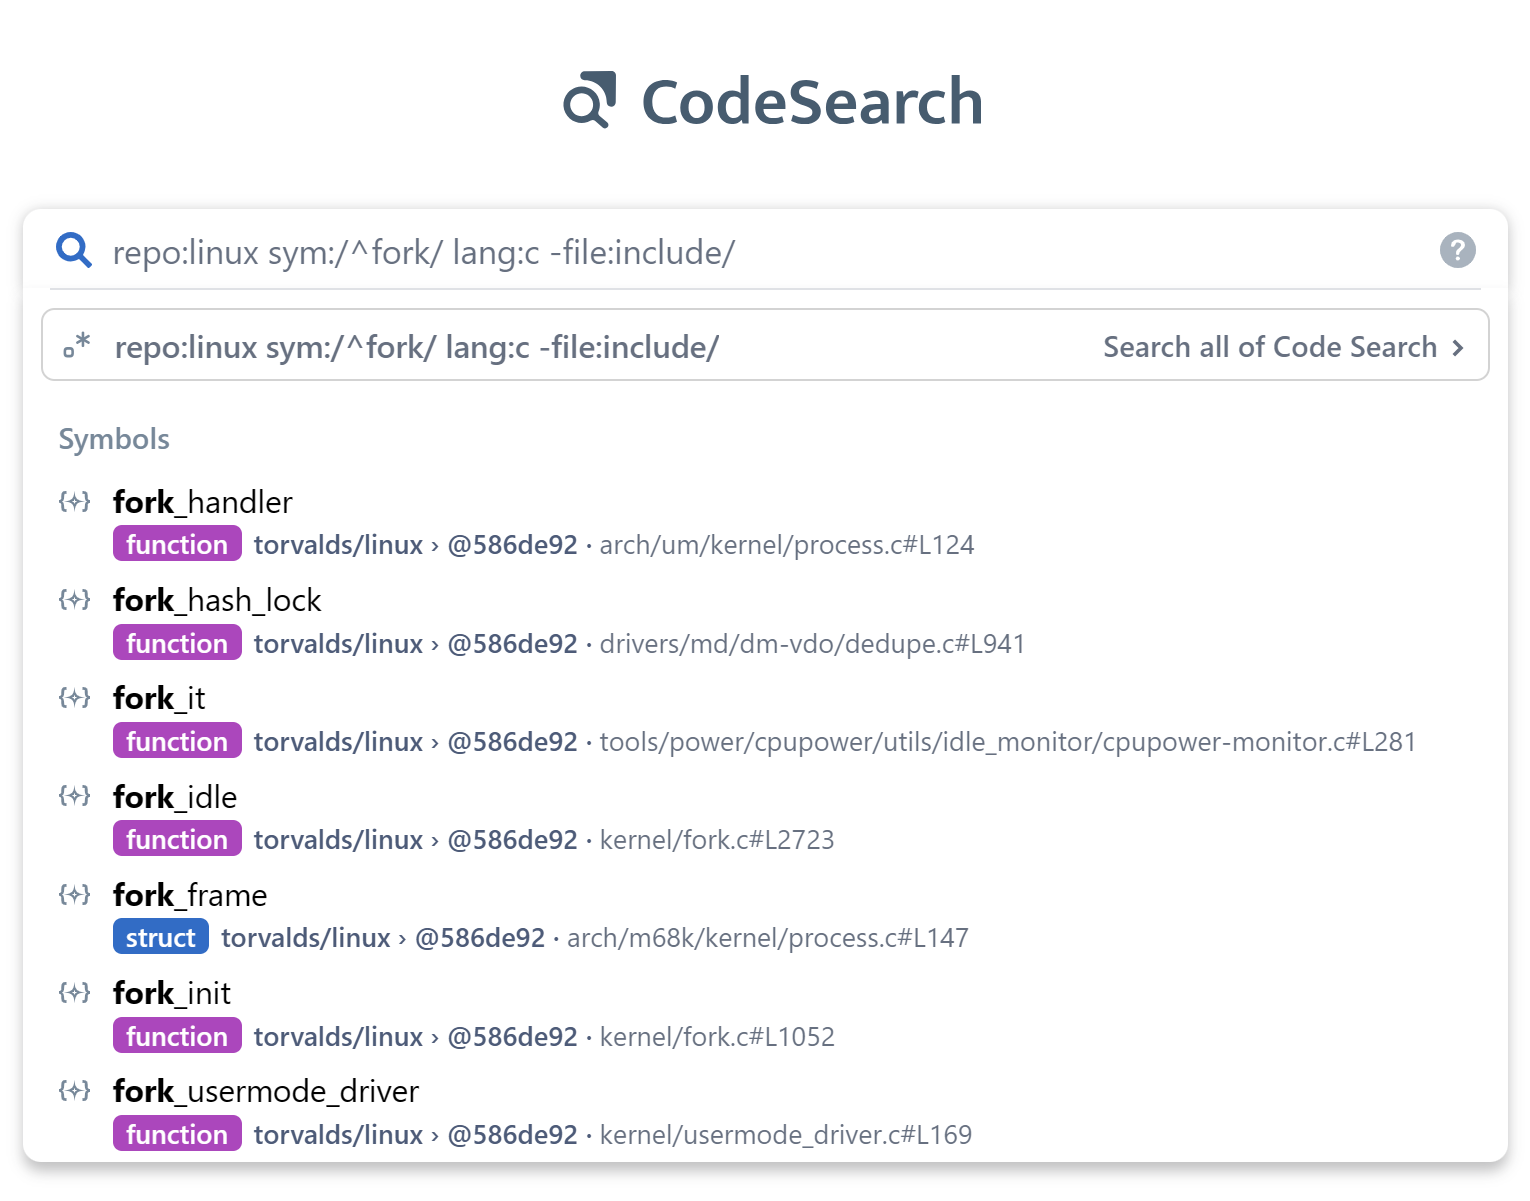
Task: Open kernel/usermode_driver.c#L169 file path
Action: pyautogui.click(x=785, y=1135)
